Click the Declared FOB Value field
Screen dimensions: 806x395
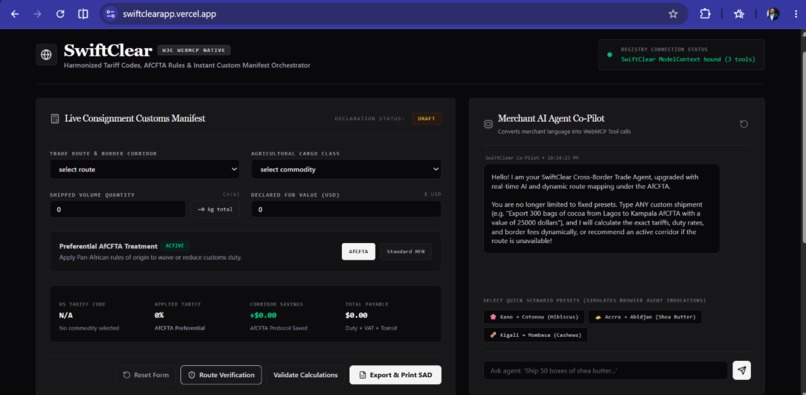coord(346,209)
